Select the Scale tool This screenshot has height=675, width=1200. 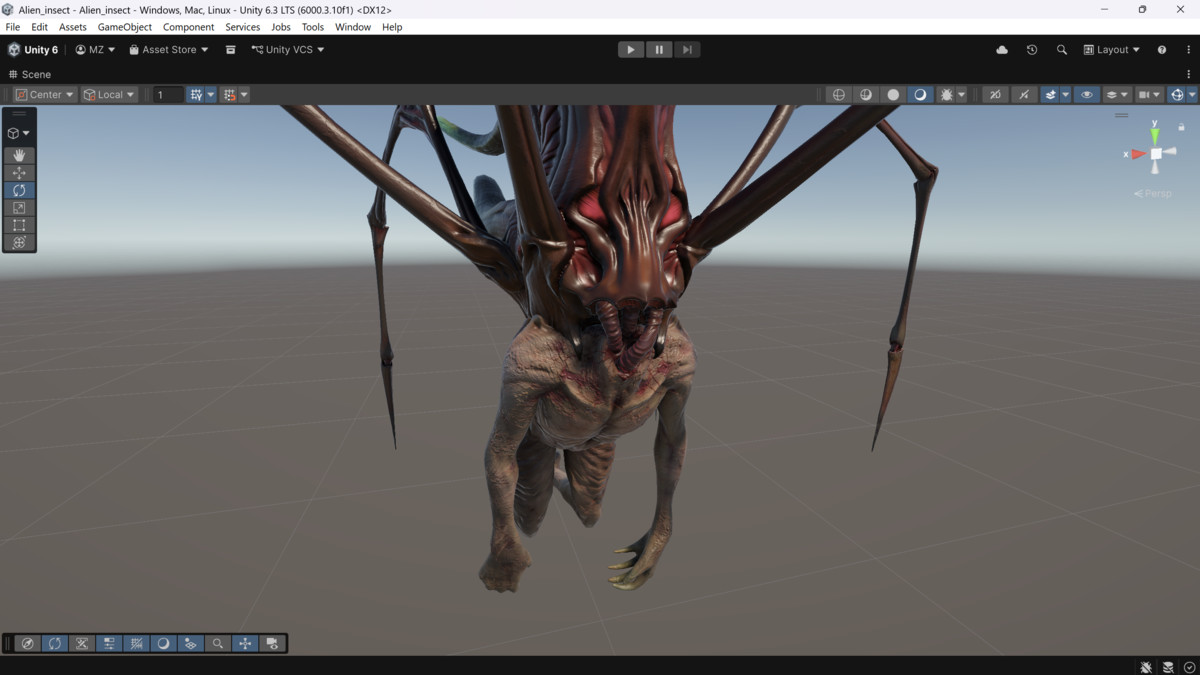point(19,207)
